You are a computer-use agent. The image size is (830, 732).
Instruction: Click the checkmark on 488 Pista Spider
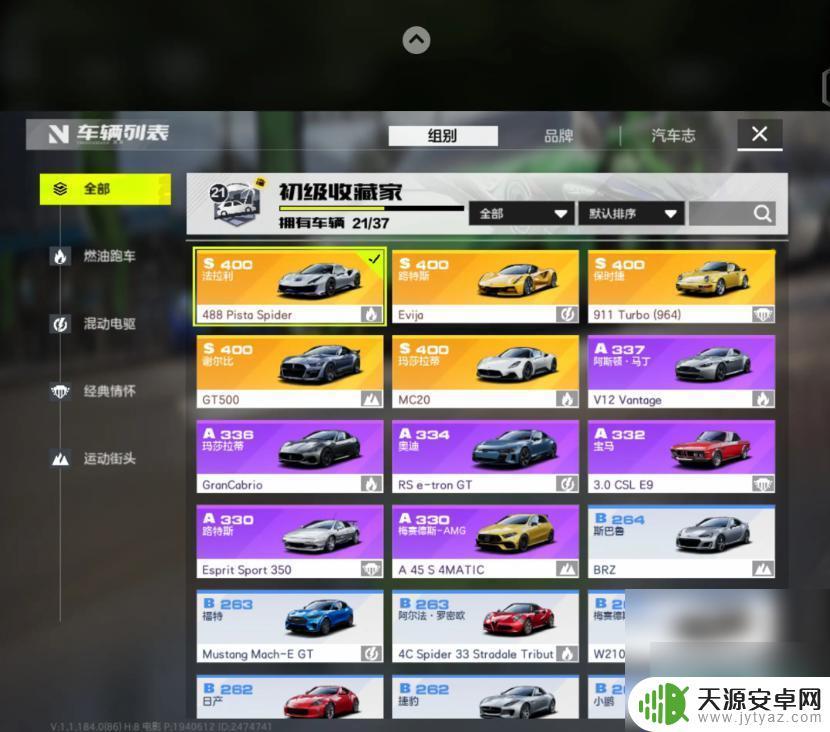[374, 259]
